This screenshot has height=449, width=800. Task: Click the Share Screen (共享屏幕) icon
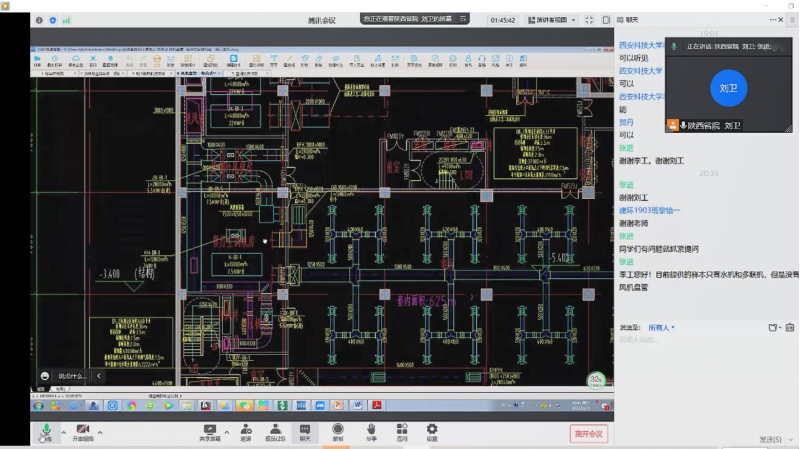(211, 431)
